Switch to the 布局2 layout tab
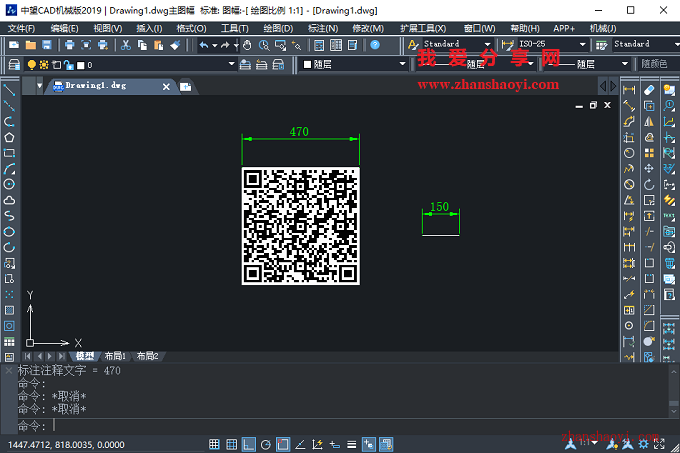The image size is (680, 453). tap(147, 356)
